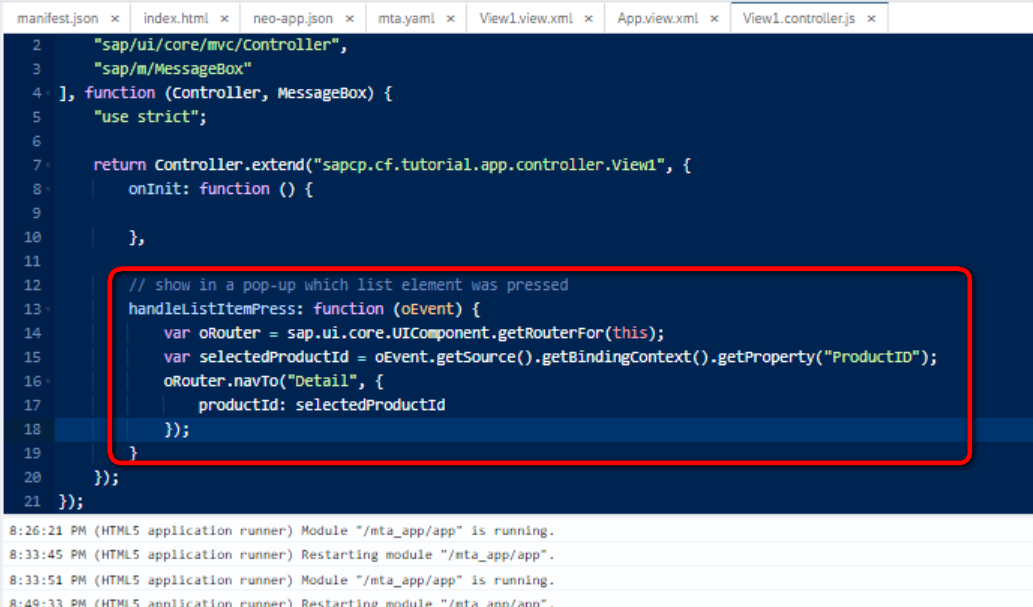The width and height of the screenshot is (1033, 607).
Task: Close the mta.yaml tab
Action: pyautogui.click(x=451, y=19)
